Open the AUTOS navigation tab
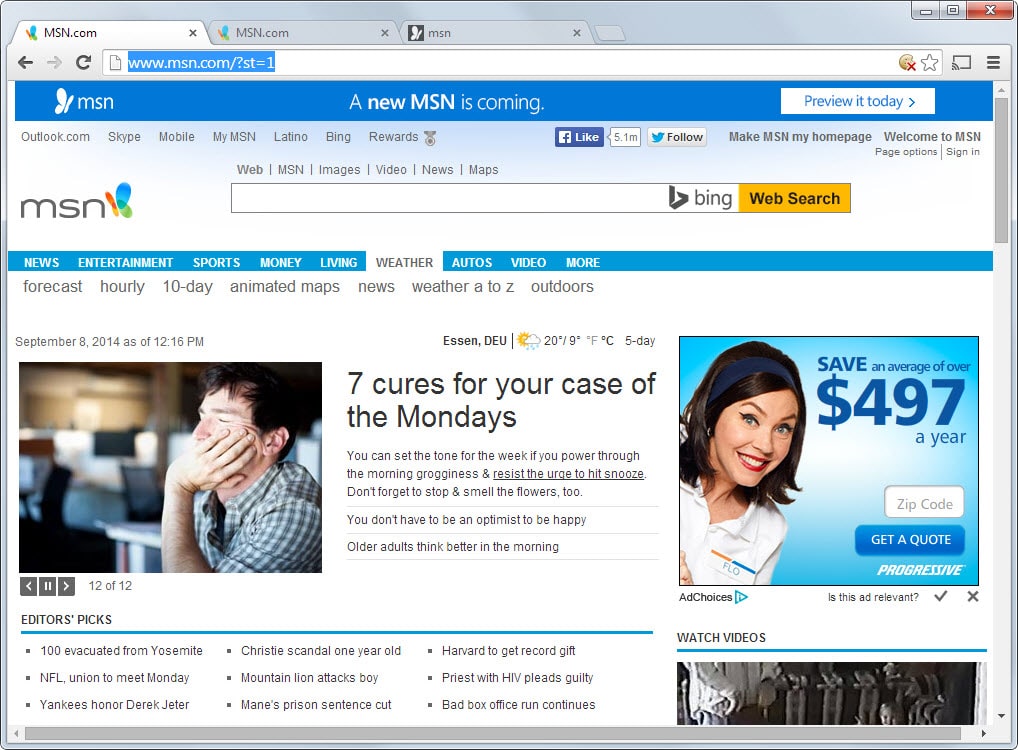The width and height of the screenshot is (1018, 750). (471, 262)
